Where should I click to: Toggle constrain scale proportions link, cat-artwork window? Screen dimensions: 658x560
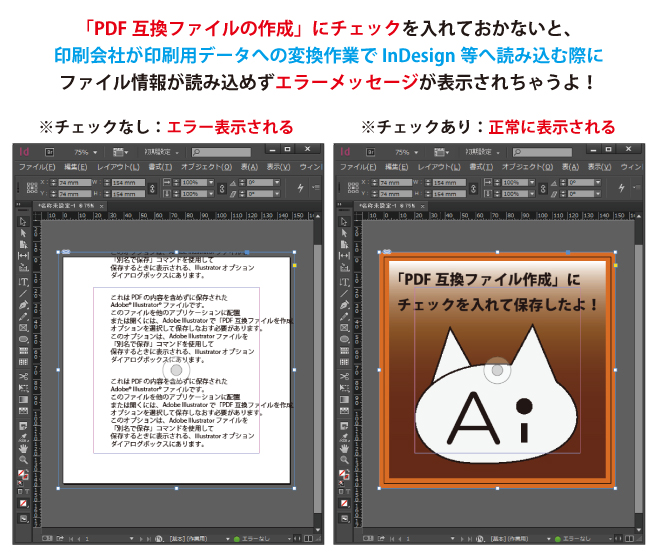click(x=543, y=188)
